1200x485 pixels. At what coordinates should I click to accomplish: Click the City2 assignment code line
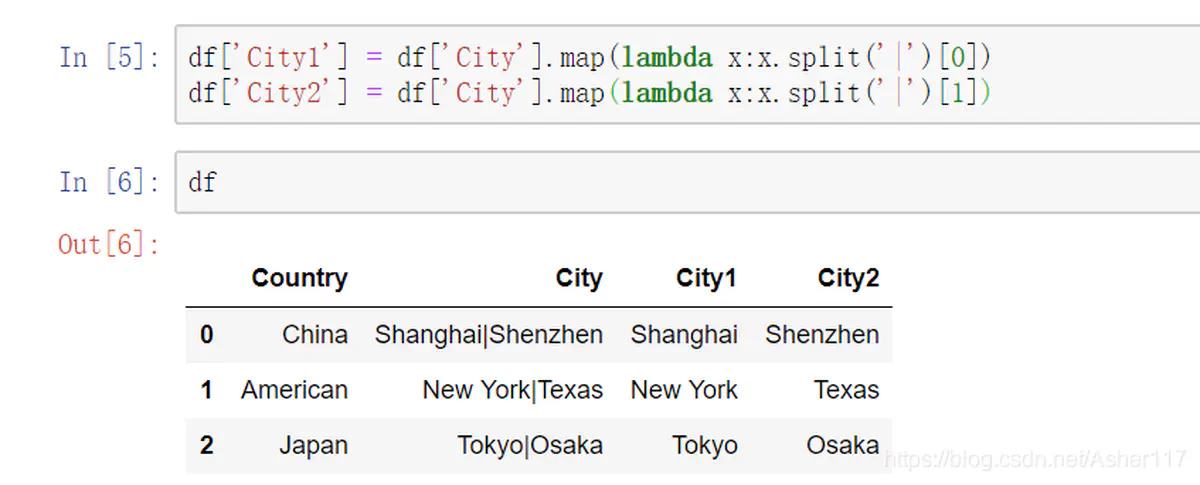pos(590,93)
